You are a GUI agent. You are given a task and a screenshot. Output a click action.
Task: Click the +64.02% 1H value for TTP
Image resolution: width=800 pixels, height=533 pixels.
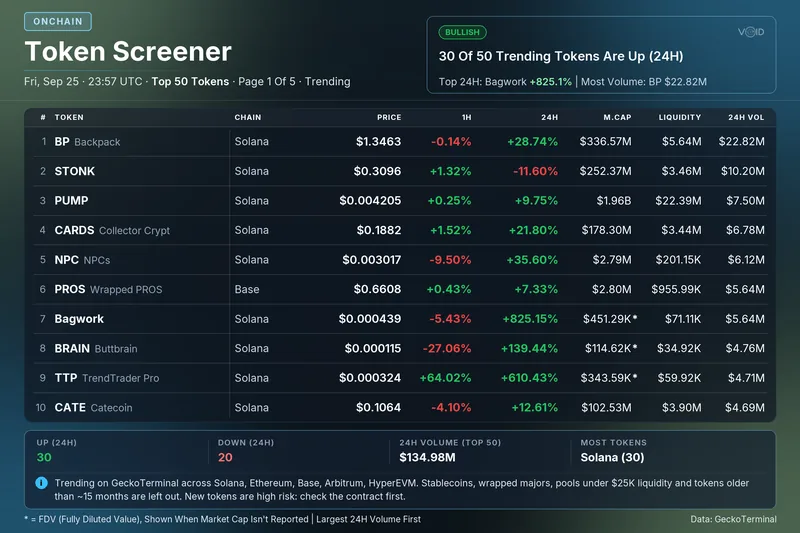445,378
